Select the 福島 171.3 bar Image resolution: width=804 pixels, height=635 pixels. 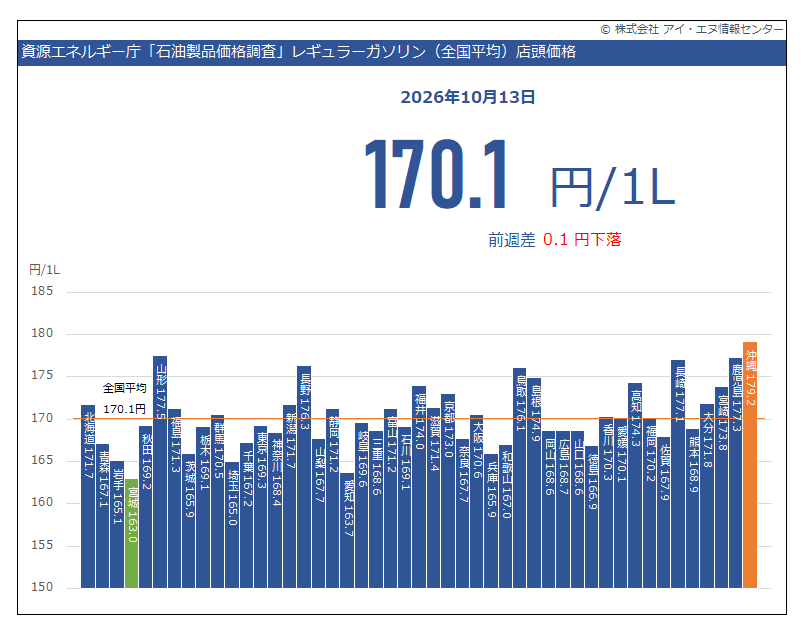point(174,498)
